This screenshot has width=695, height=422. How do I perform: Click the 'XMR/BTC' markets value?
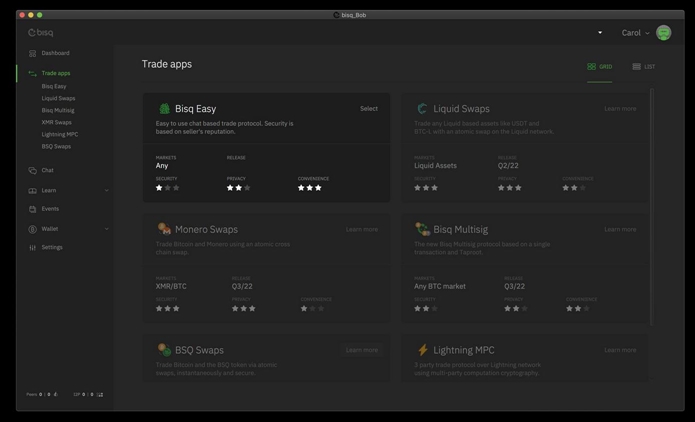click(171, 286)
